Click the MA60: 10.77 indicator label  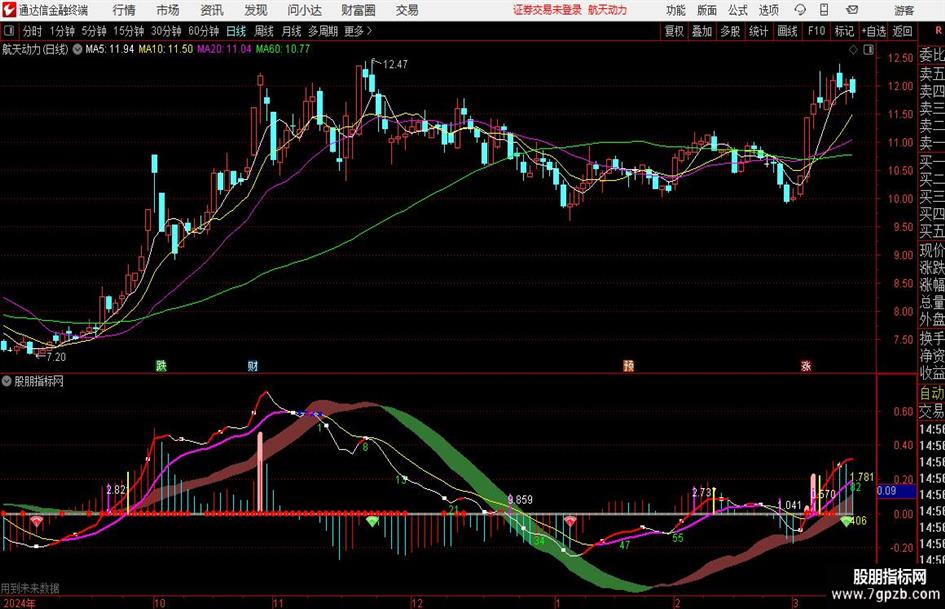click(283, 49)
